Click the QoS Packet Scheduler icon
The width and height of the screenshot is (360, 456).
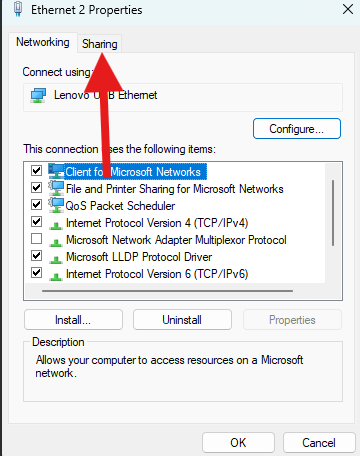point(56,205)
